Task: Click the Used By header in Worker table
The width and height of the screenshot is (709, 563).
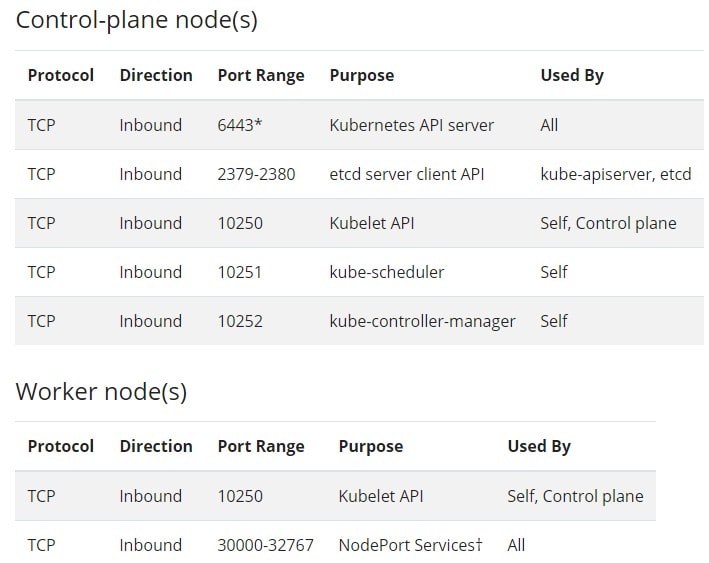Action: tap(539, 446)
